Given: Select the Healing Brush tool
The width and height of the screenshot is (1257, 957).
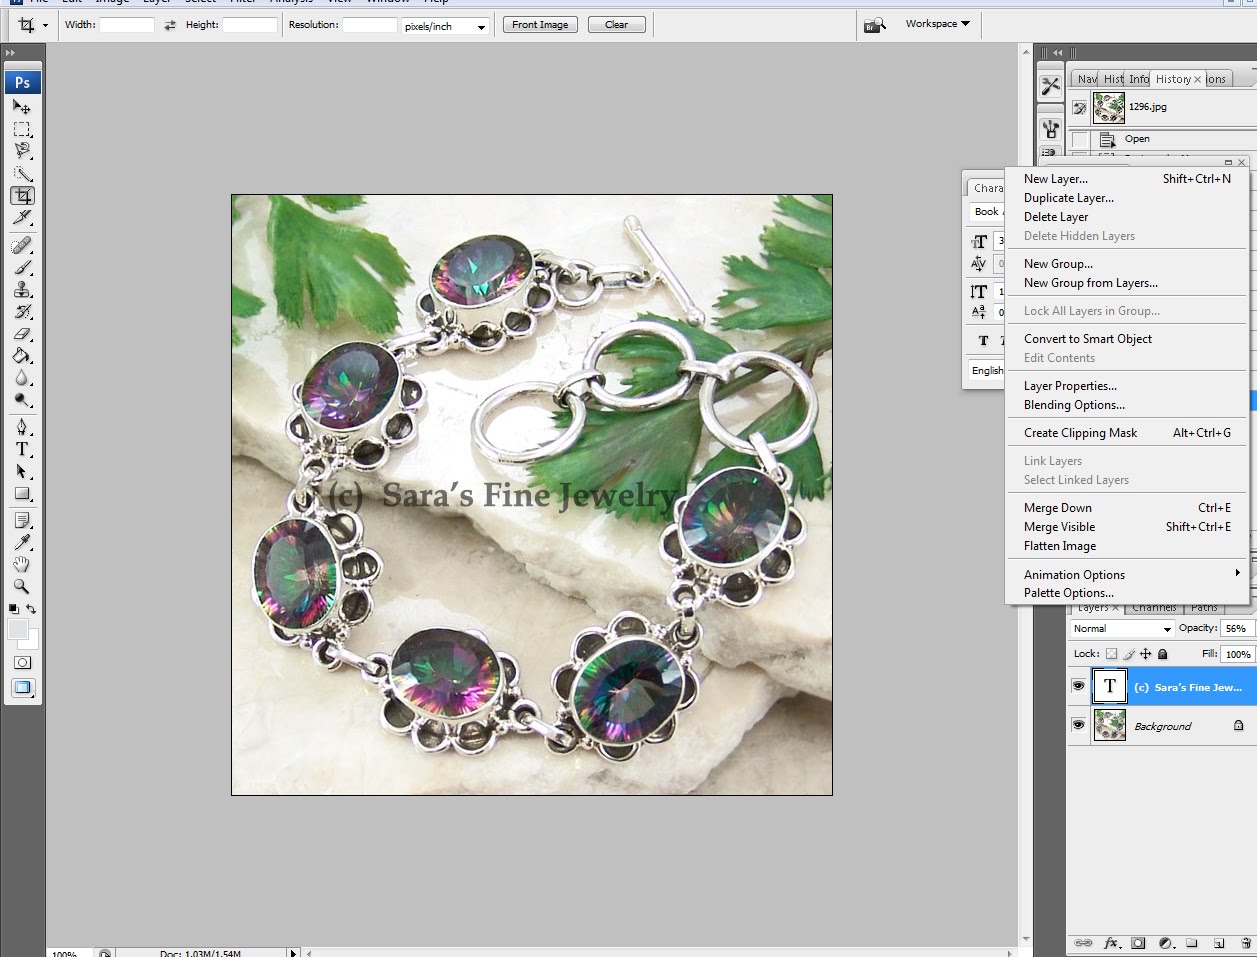Looking at the screenshot, I should [x=22, y=245].
